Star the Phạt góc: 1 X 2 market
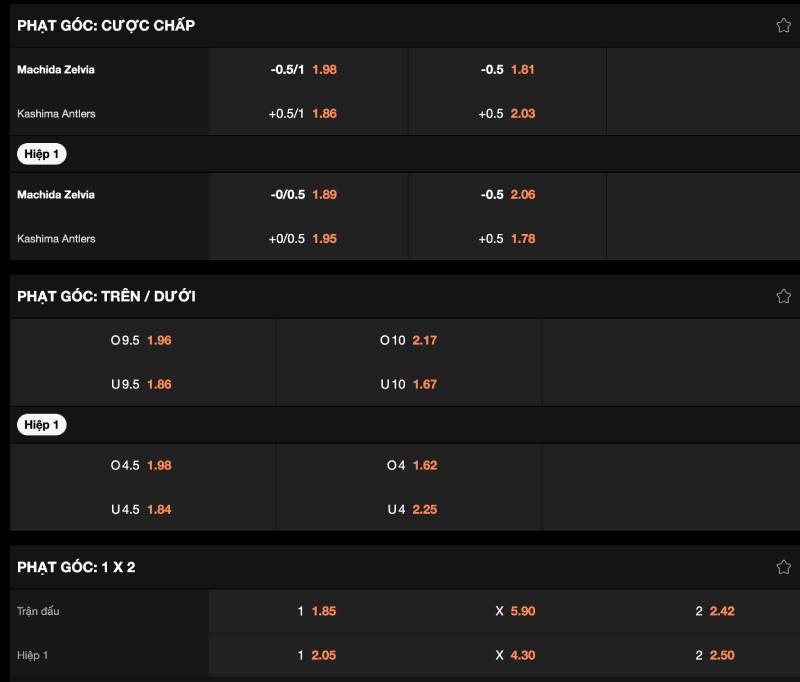800x682 pixels. click(783, 567)
